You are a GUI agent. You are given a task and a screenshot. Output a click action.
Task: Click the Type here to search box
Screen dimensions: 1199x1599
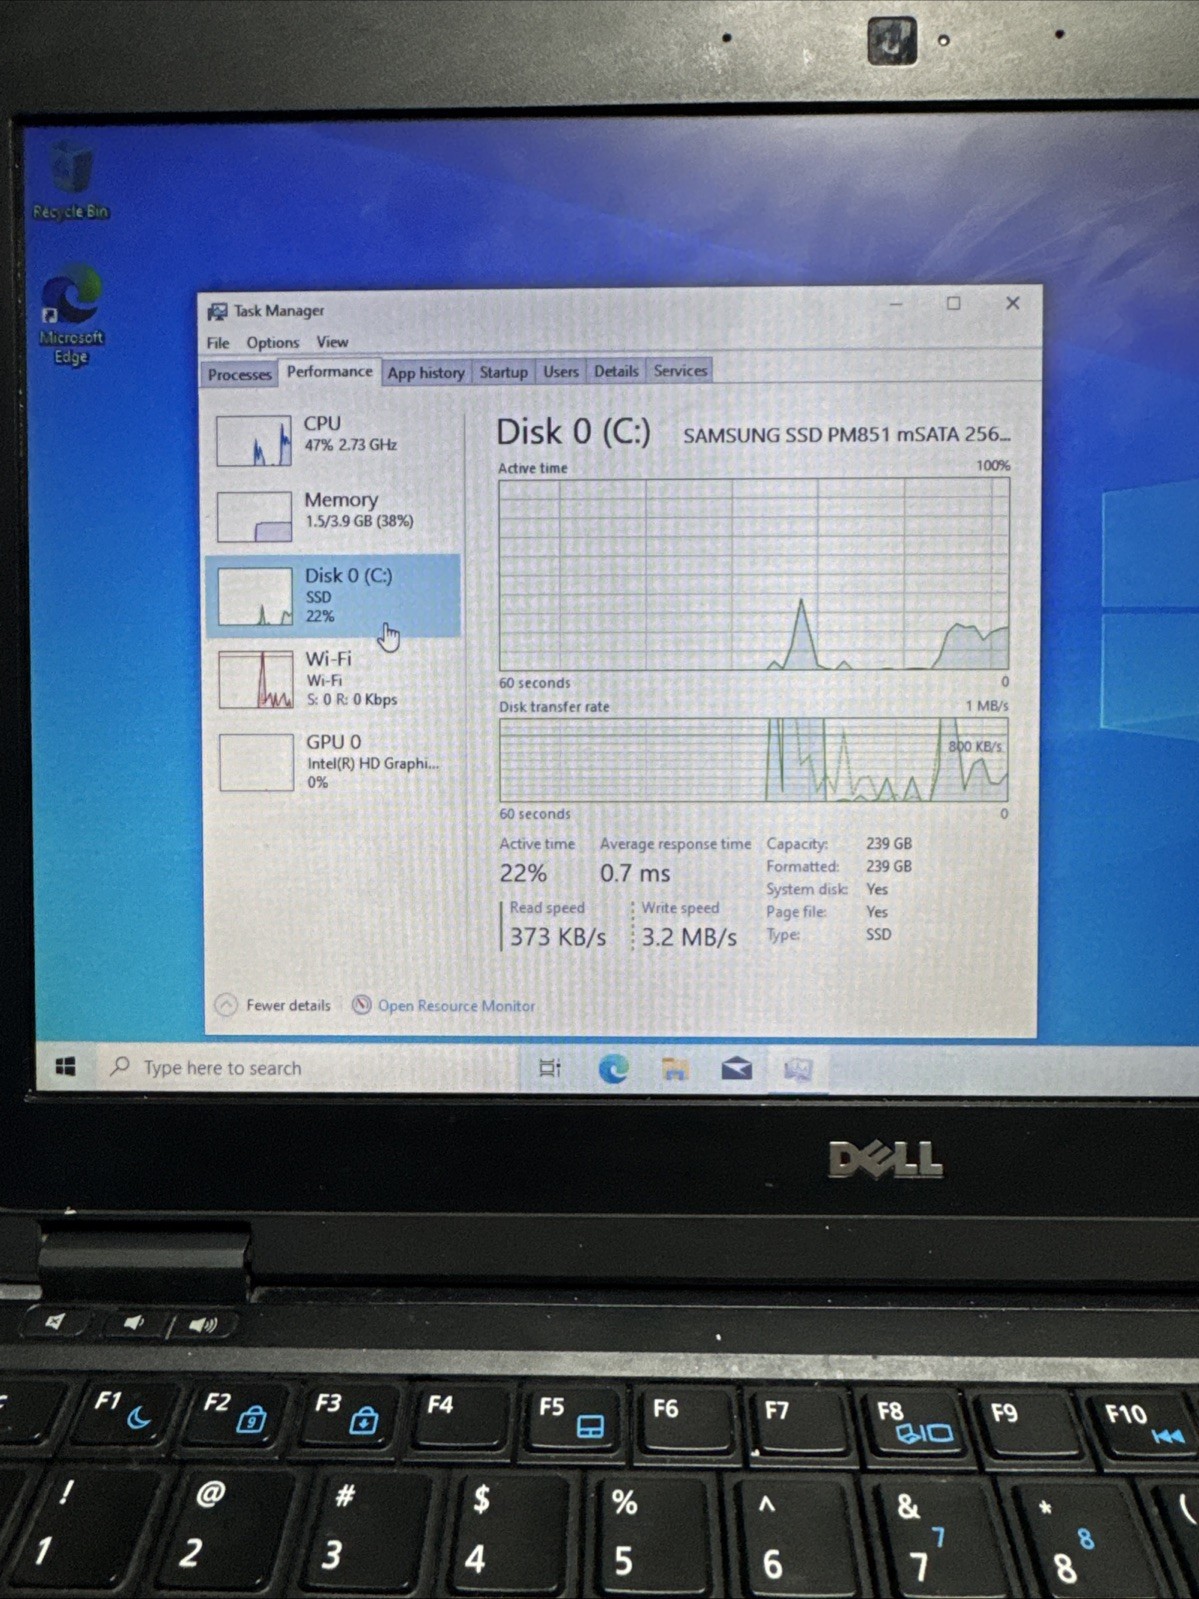[x=310, y=1067]
